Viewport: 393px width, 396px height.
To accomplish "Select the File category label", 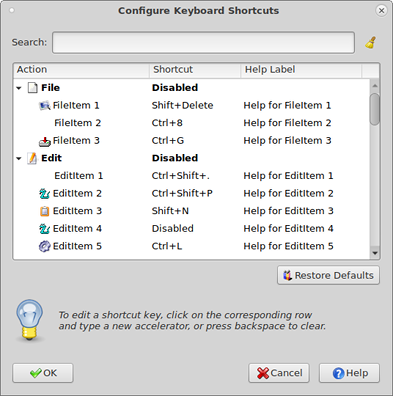I will [x=50, y=88].
